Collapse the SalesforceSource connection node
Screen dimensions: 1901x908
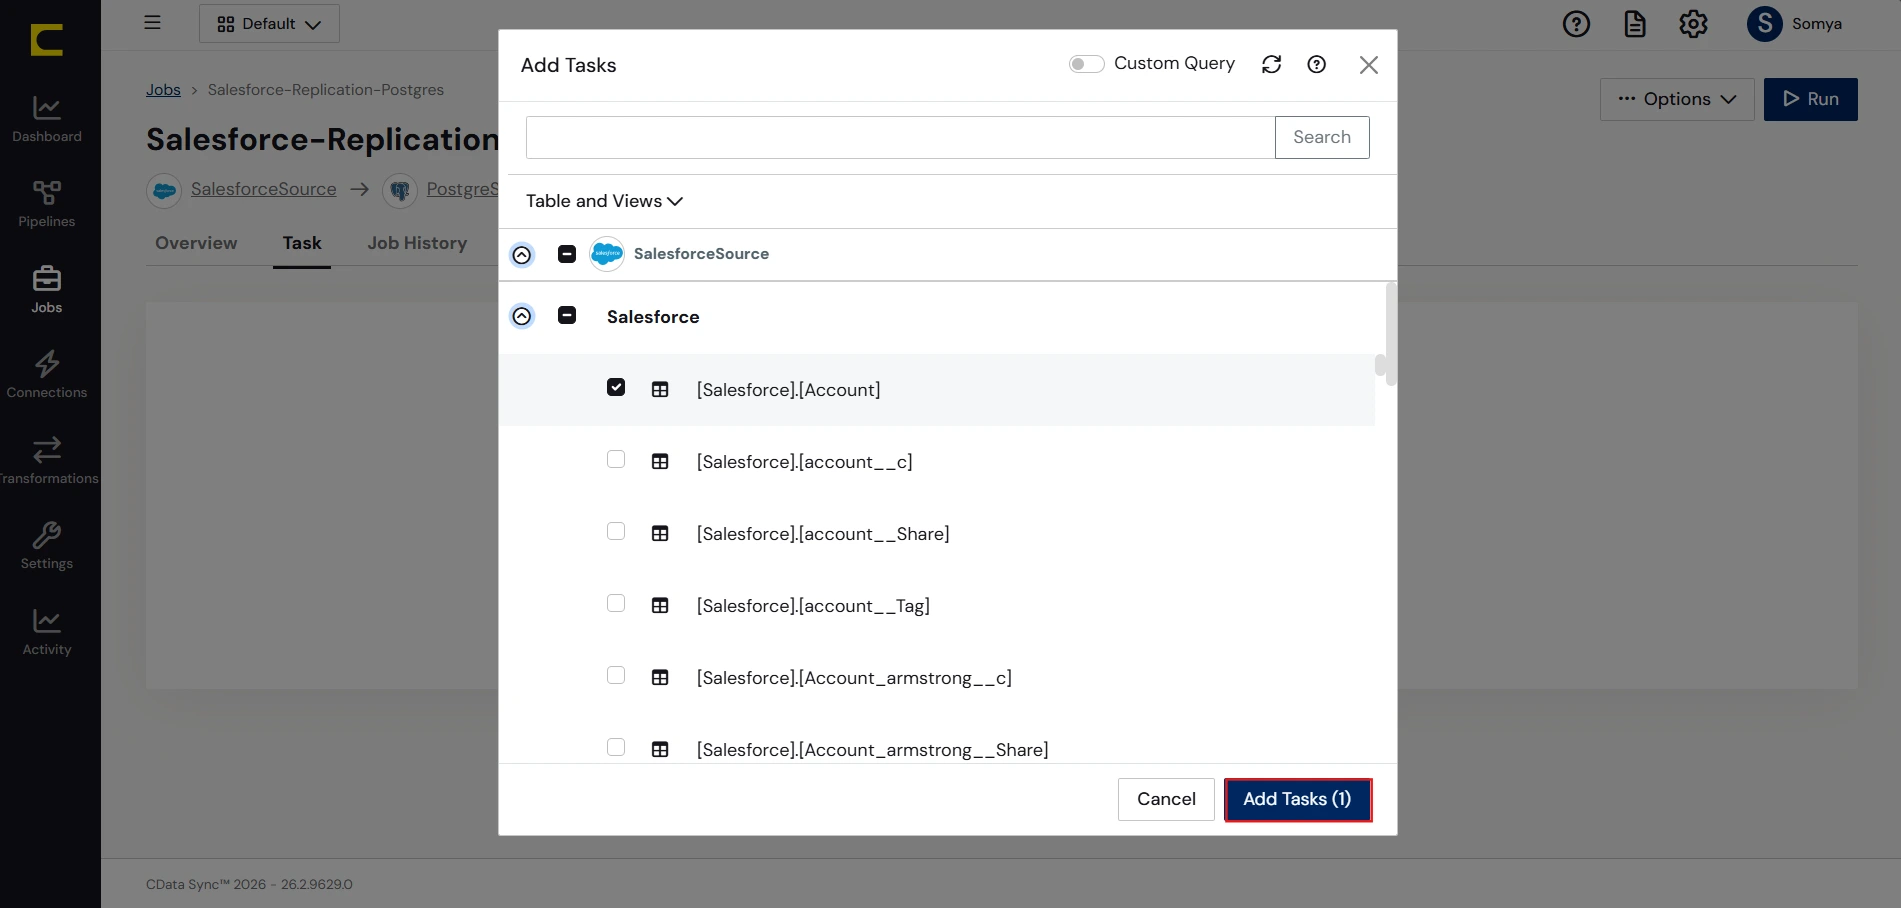point(522,255)
